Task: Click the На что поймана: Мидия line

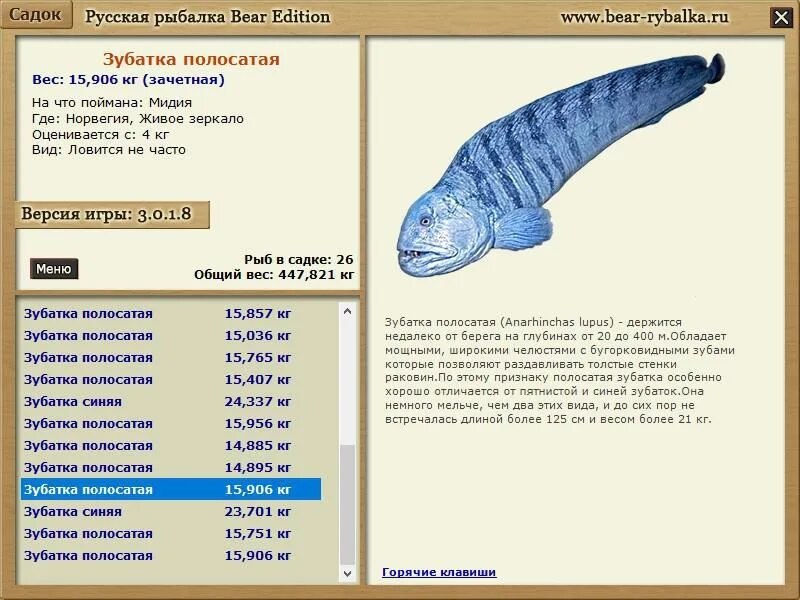Action: coord(112,103)
